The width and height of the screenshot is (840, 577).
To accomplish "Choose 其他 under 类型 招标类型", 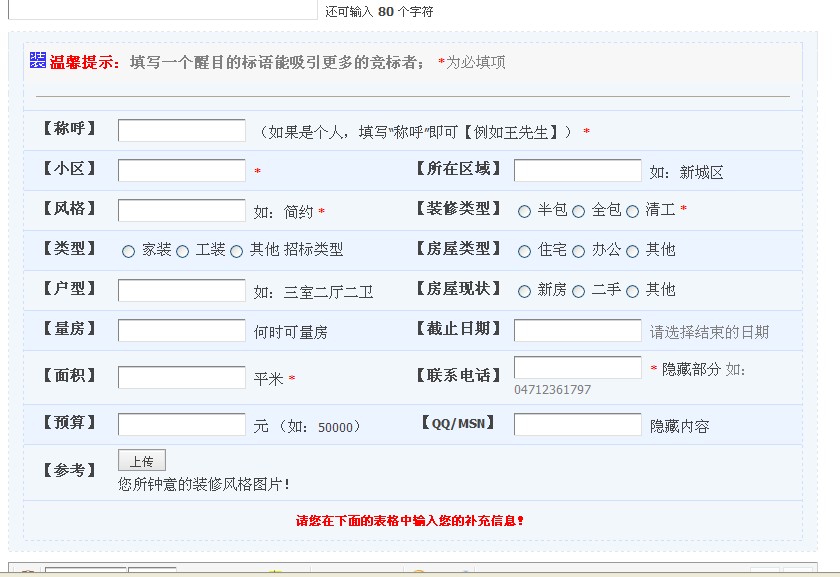I will pos(236,251).
